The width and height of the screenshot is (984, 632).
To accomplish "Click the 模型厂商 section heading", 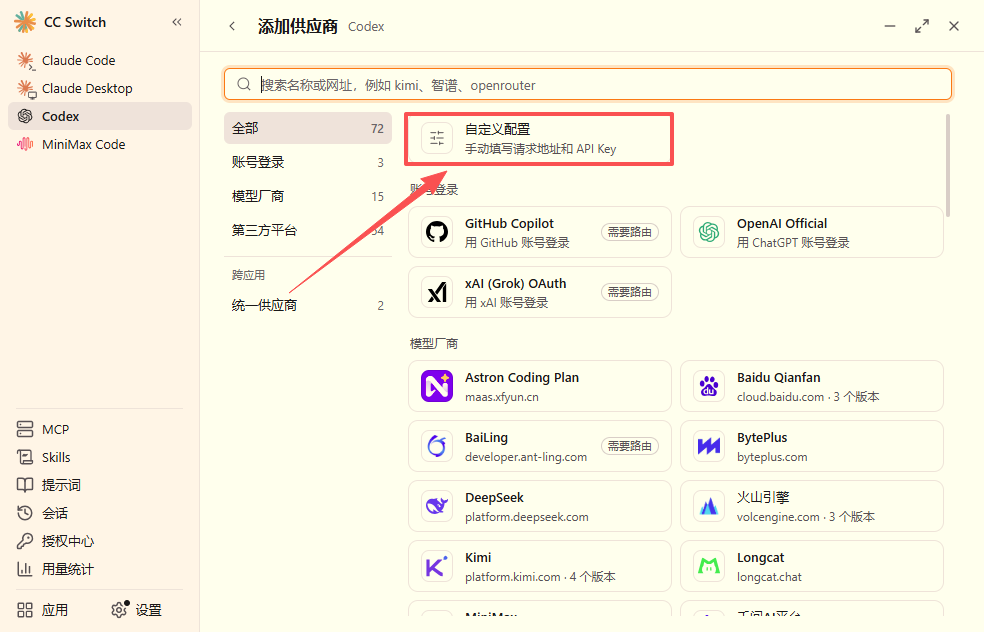I will pos(434,343).
